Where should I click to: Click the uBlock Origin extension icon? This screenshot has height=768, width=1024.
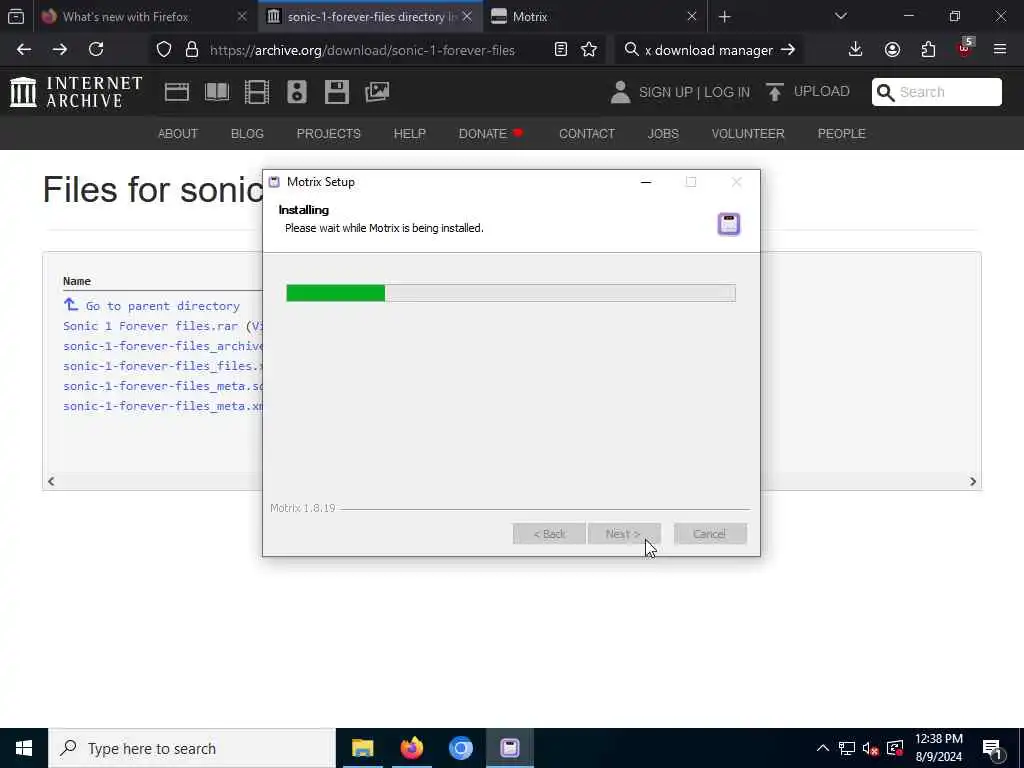pos(965,49)
